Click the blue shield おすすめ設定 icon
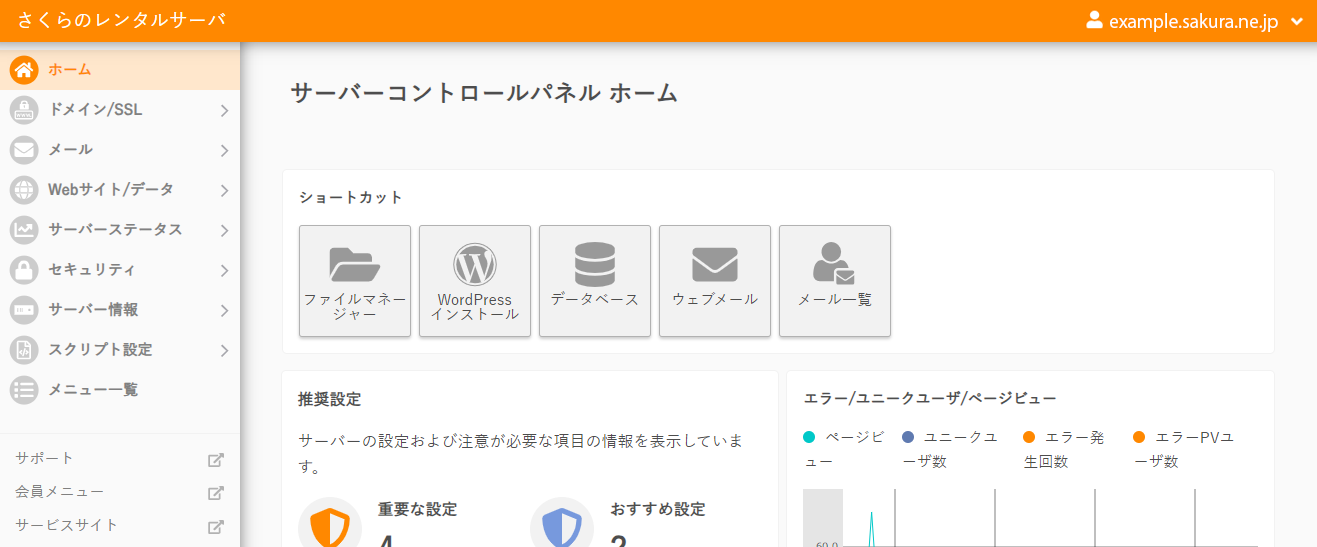The width and height of the screenshot is (1317, 547). (562, 527)
